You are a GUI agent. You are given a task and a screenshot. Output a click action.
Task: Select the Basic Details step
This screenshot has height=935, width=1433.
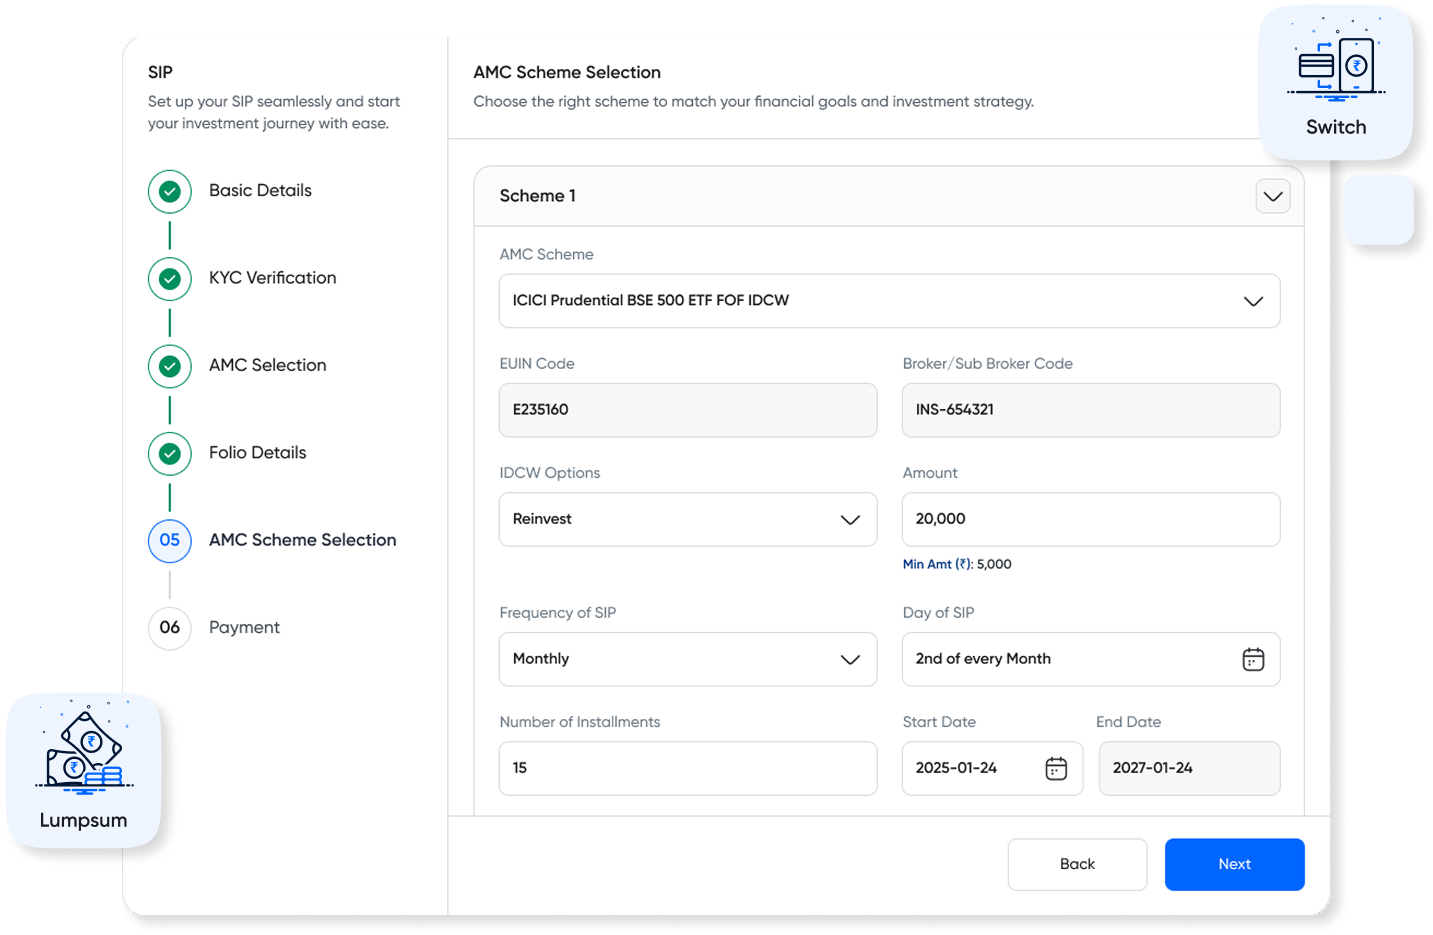[260, 191]
